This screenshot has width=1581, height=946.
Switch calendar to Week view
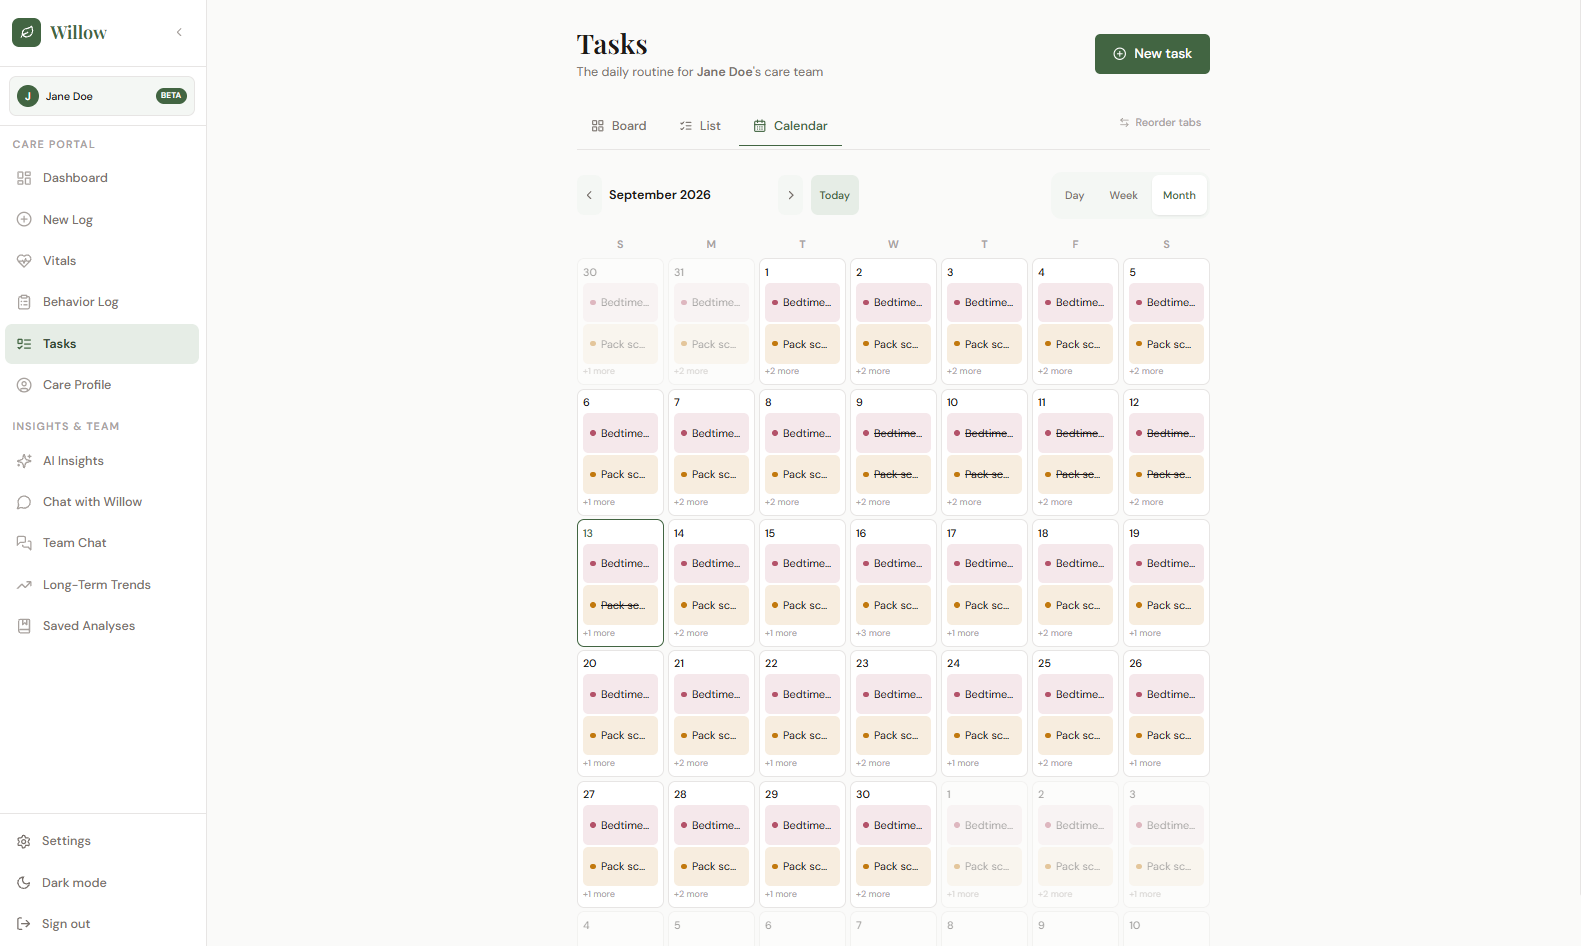[x=1123, y=196]
